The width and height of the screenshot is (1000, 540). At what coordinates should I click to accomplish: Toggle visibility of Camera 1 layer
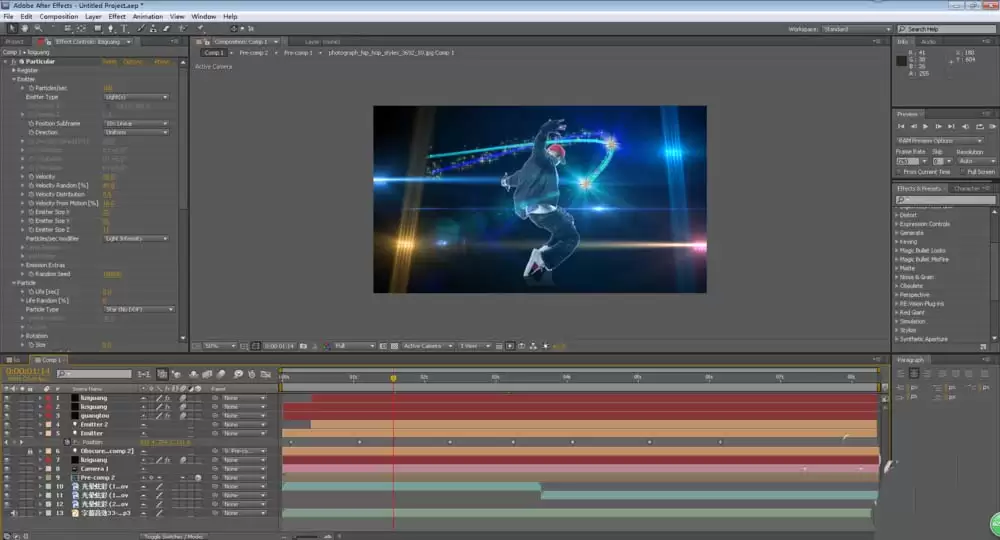[x=7, y=469]
